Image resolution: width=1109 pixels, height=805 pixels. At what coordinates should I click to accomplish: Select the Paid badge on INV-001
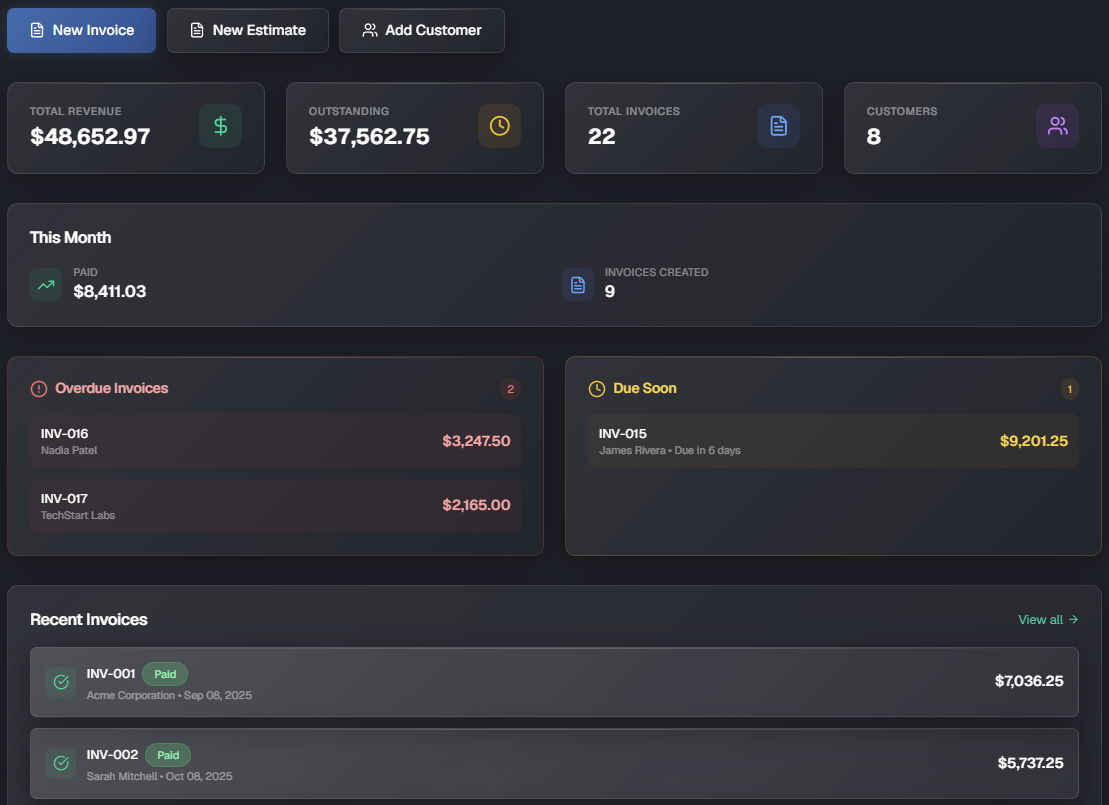coord(165,674)
